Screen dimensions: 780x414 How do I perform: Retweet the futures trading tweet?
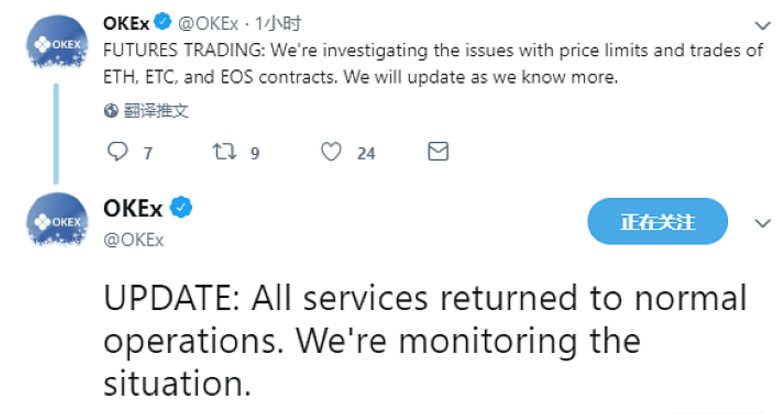click(224, 152)
